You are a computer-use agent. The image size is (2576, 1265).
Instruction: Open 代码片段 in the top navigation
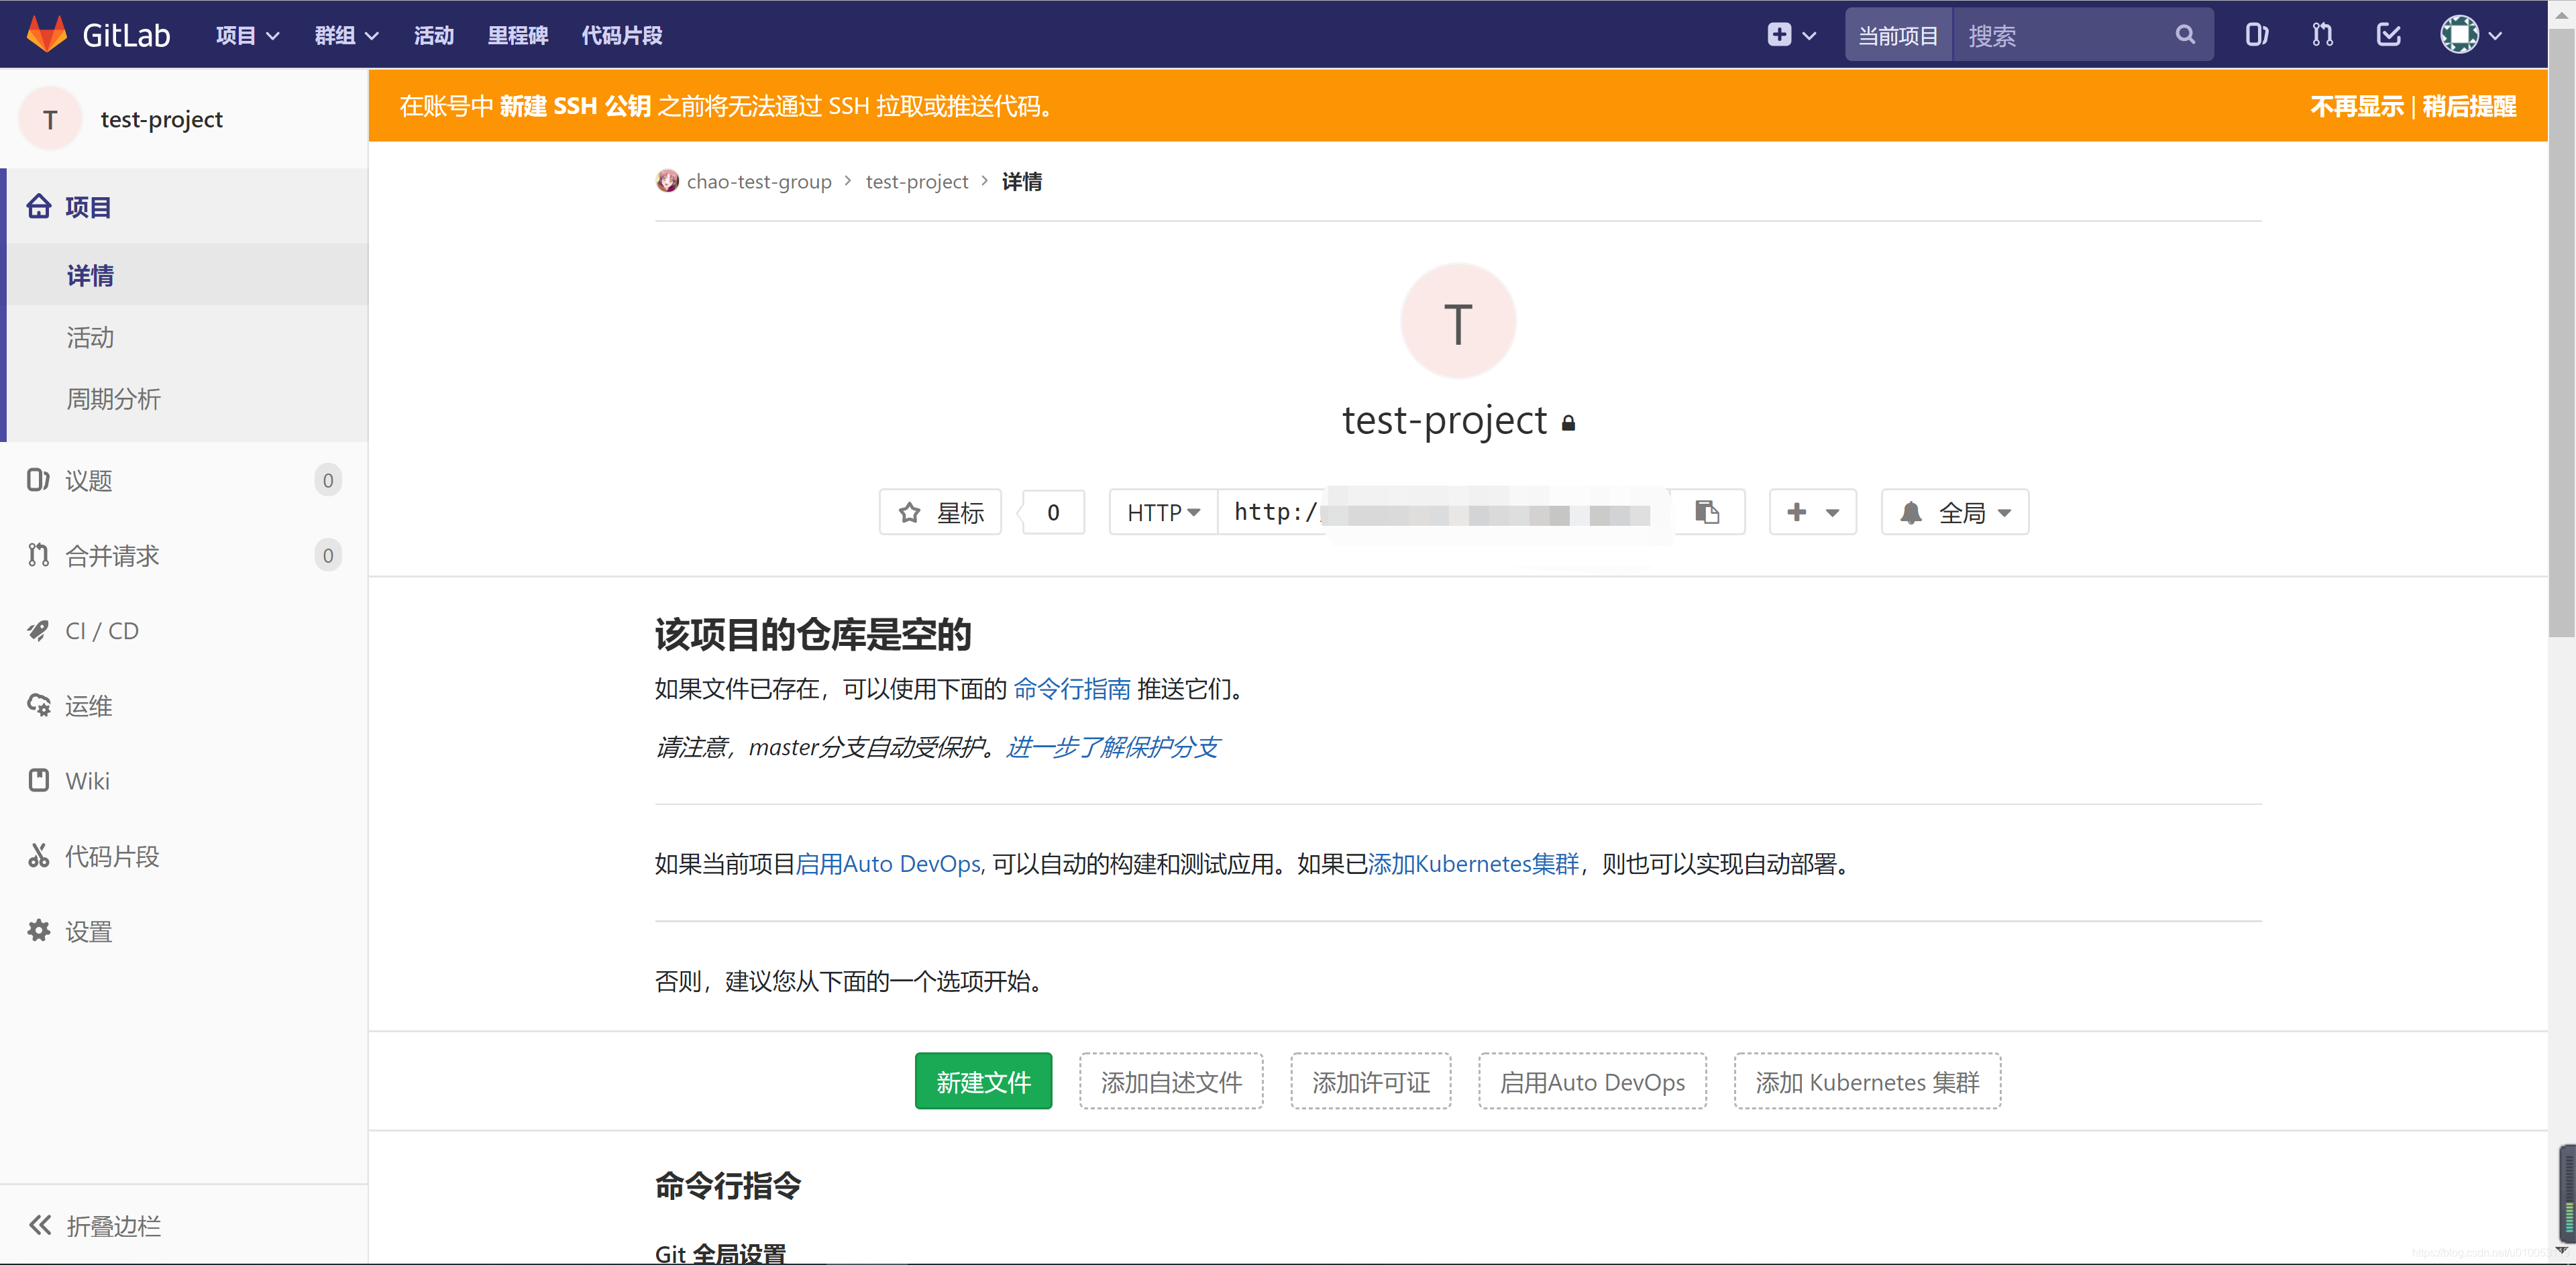[621, 35]
